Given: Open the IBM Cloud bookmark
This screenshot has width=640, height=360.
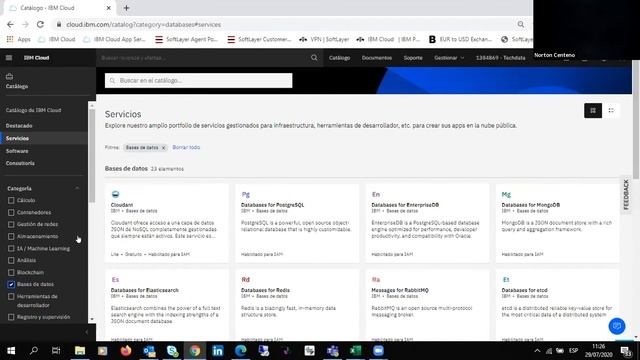Looking at the screenshot, I should point(57,40).
